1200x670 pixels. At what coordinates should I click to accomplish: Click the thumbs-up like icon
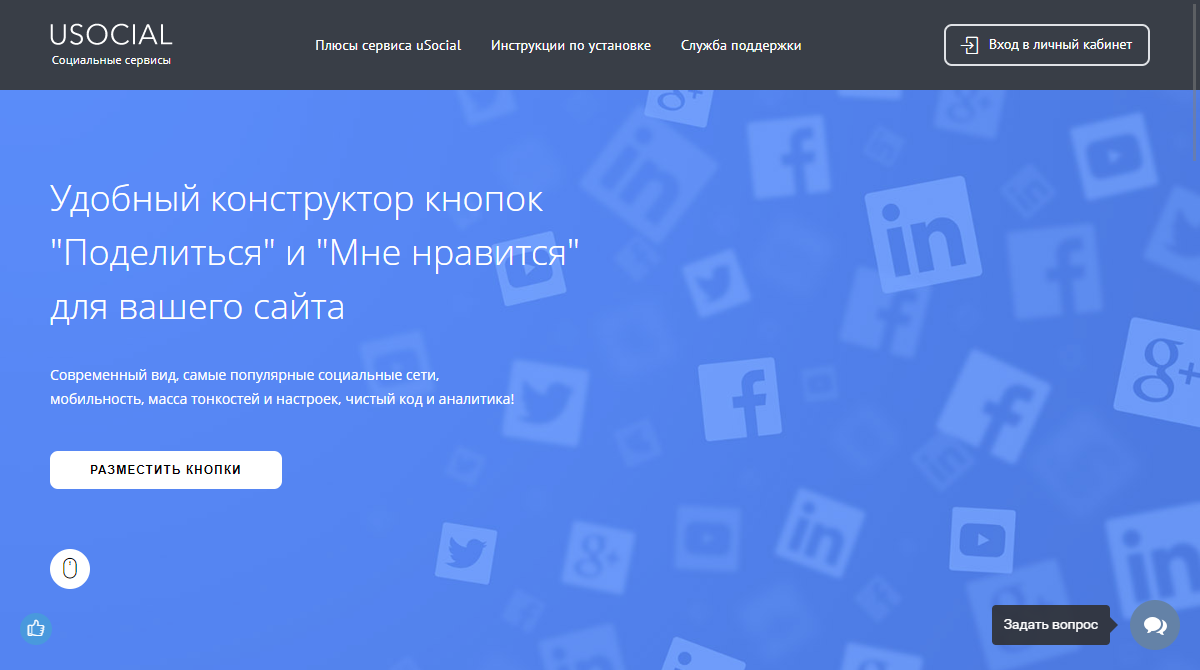[36, 629]
